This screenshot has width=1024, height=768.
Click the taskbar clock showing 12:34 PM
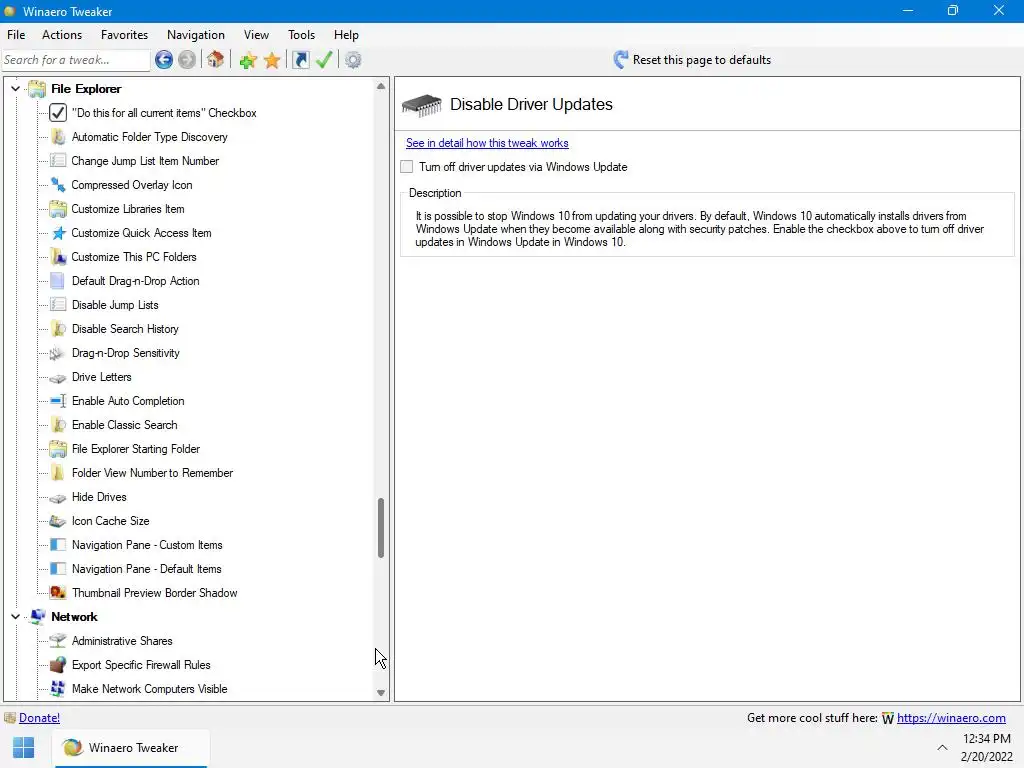click(x=986, y=739)
